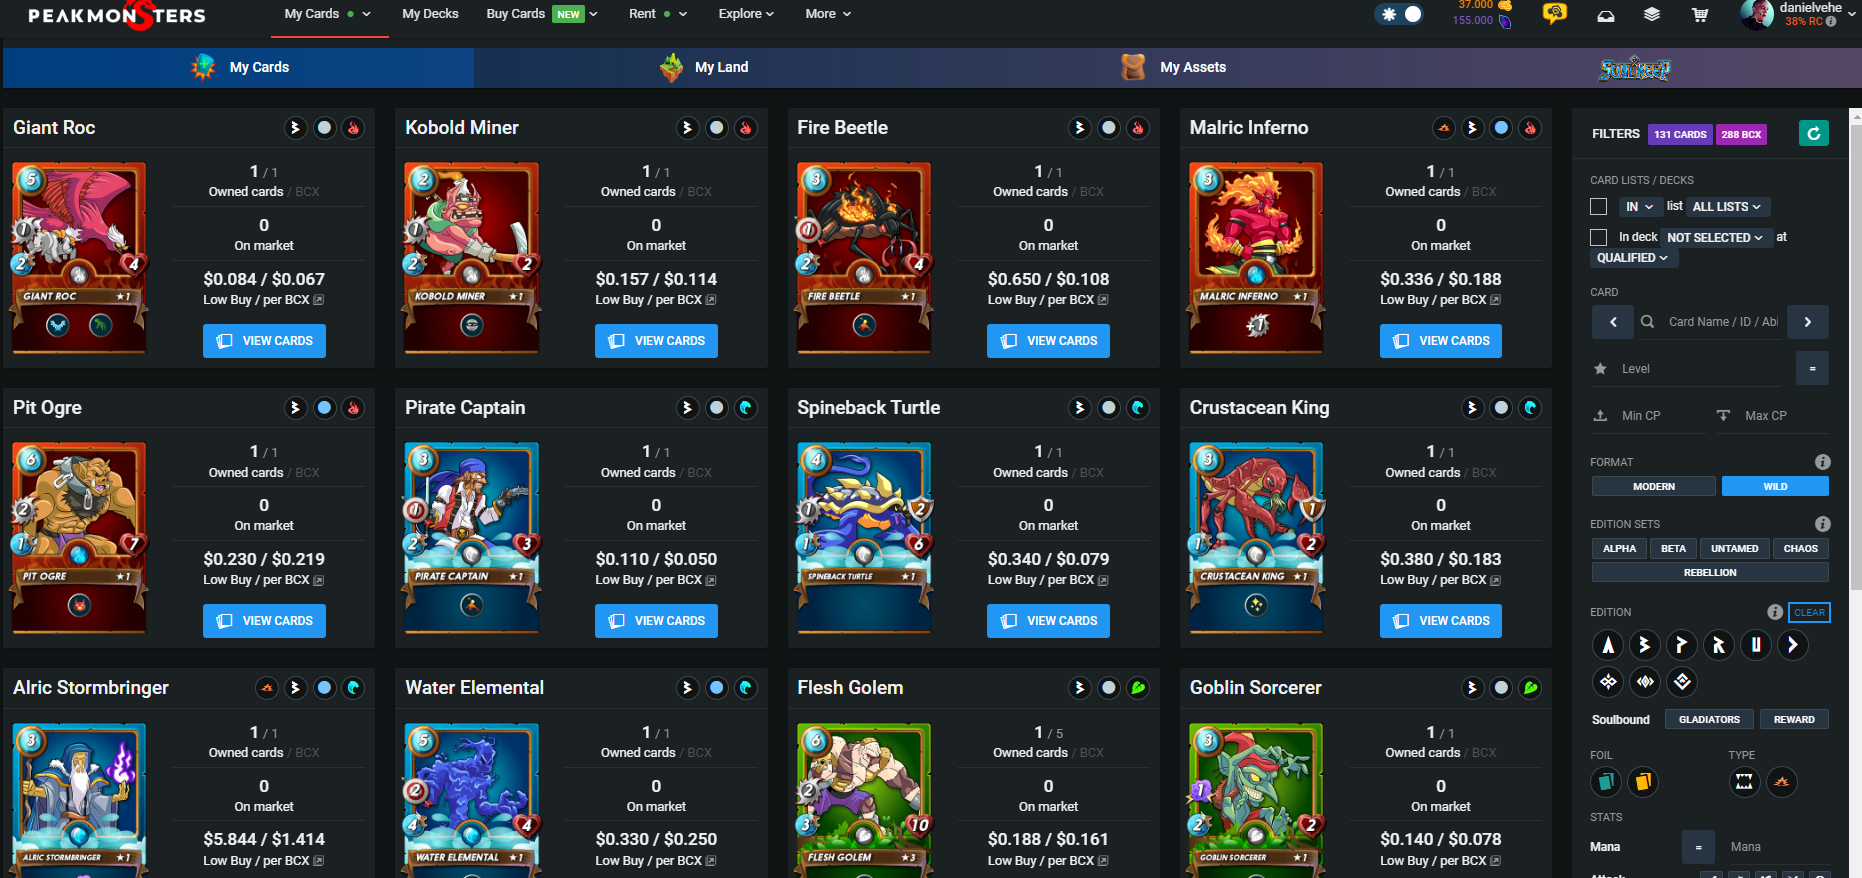Go to next card with right arrow
Screen dimensions: 1862x878
tap(1807, 322)
